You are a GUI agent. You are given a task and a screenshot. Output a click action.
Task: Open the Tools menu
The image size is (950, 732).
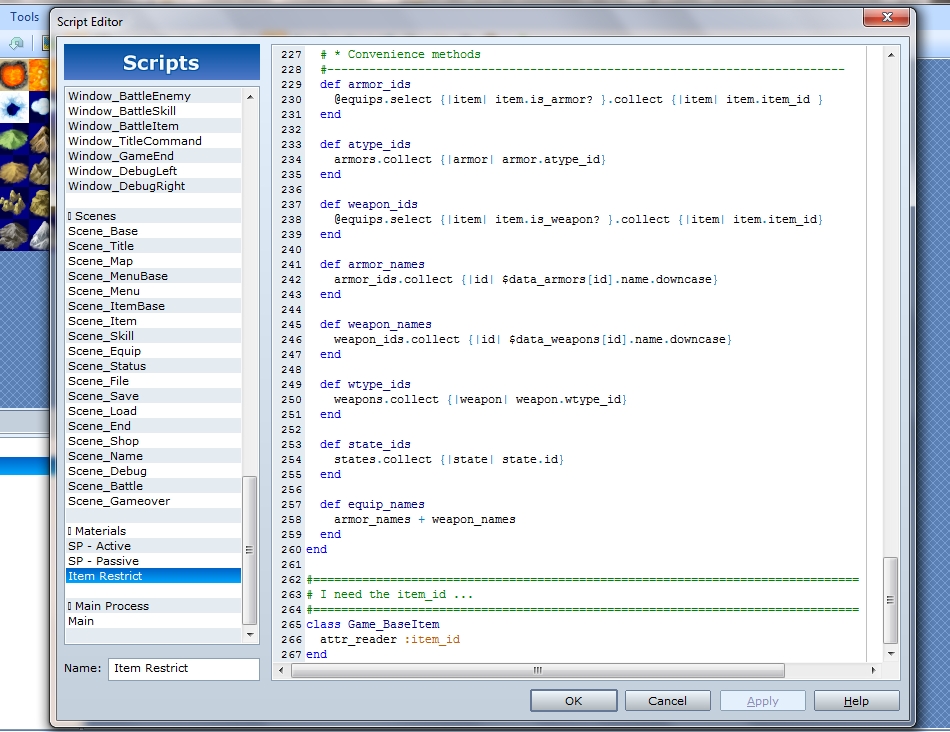pyautogui.click(x=24, y=16)
